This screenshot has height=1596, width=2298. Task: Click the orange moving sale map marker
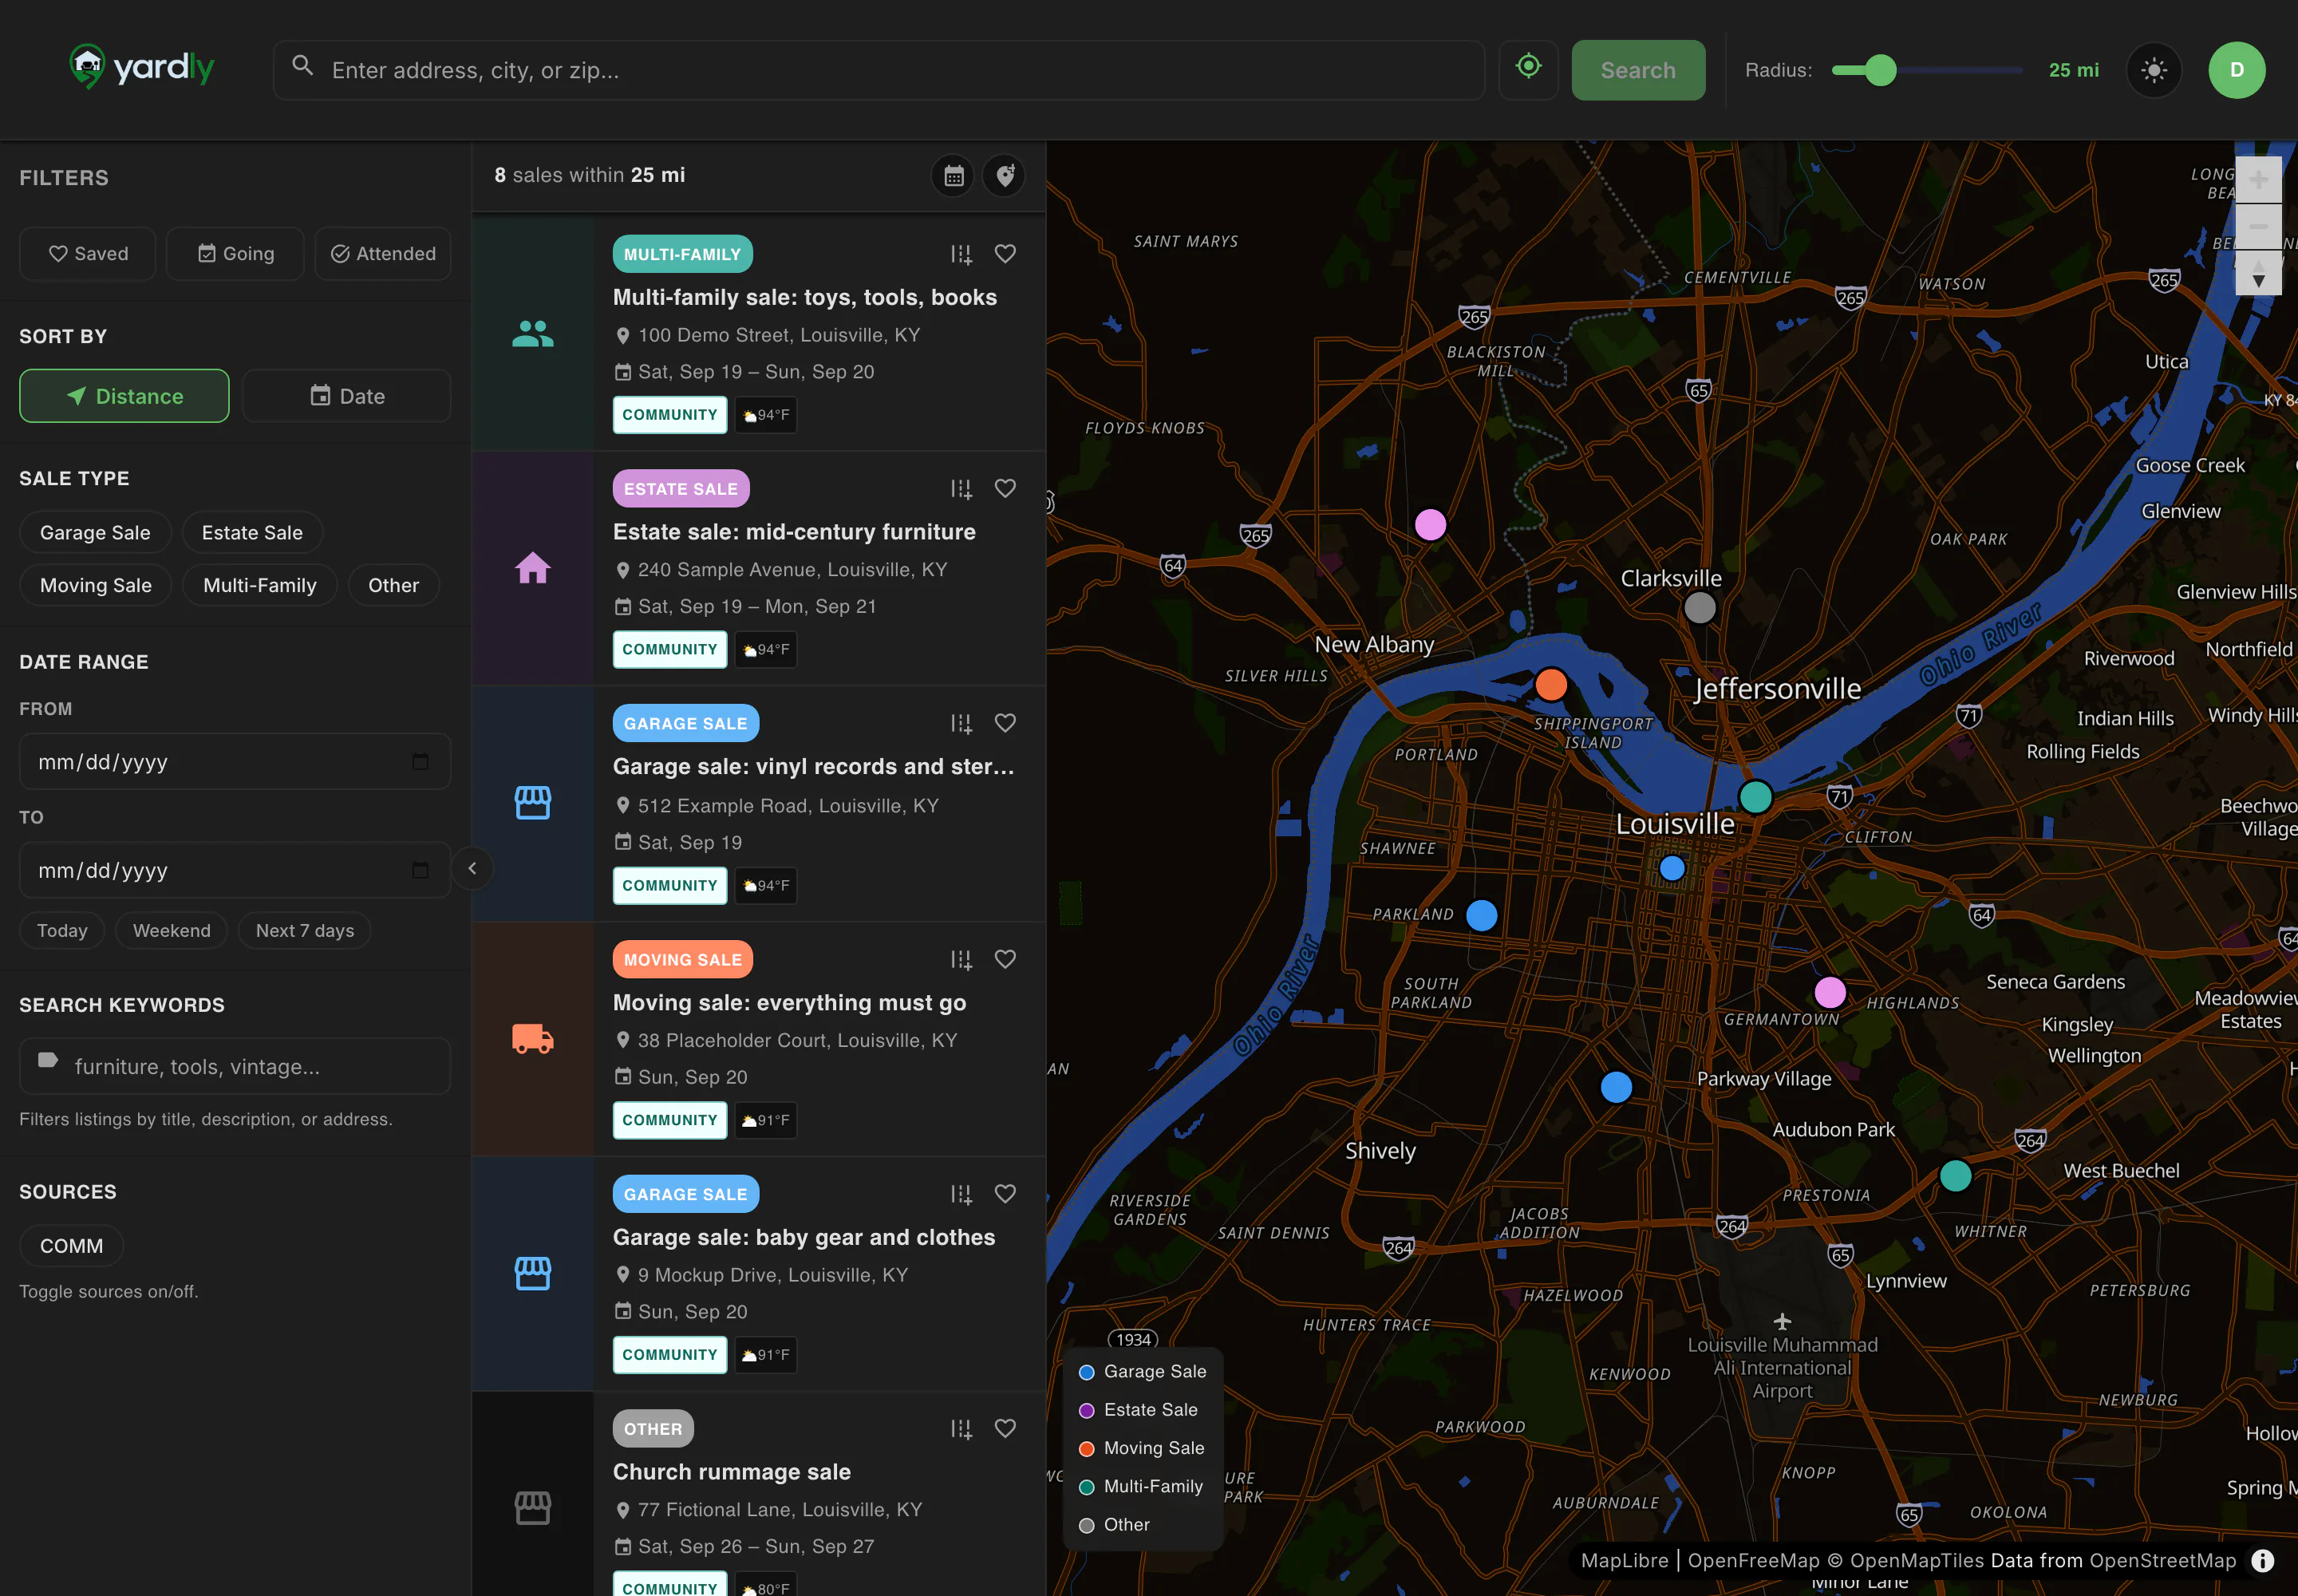pos(1551,685)
